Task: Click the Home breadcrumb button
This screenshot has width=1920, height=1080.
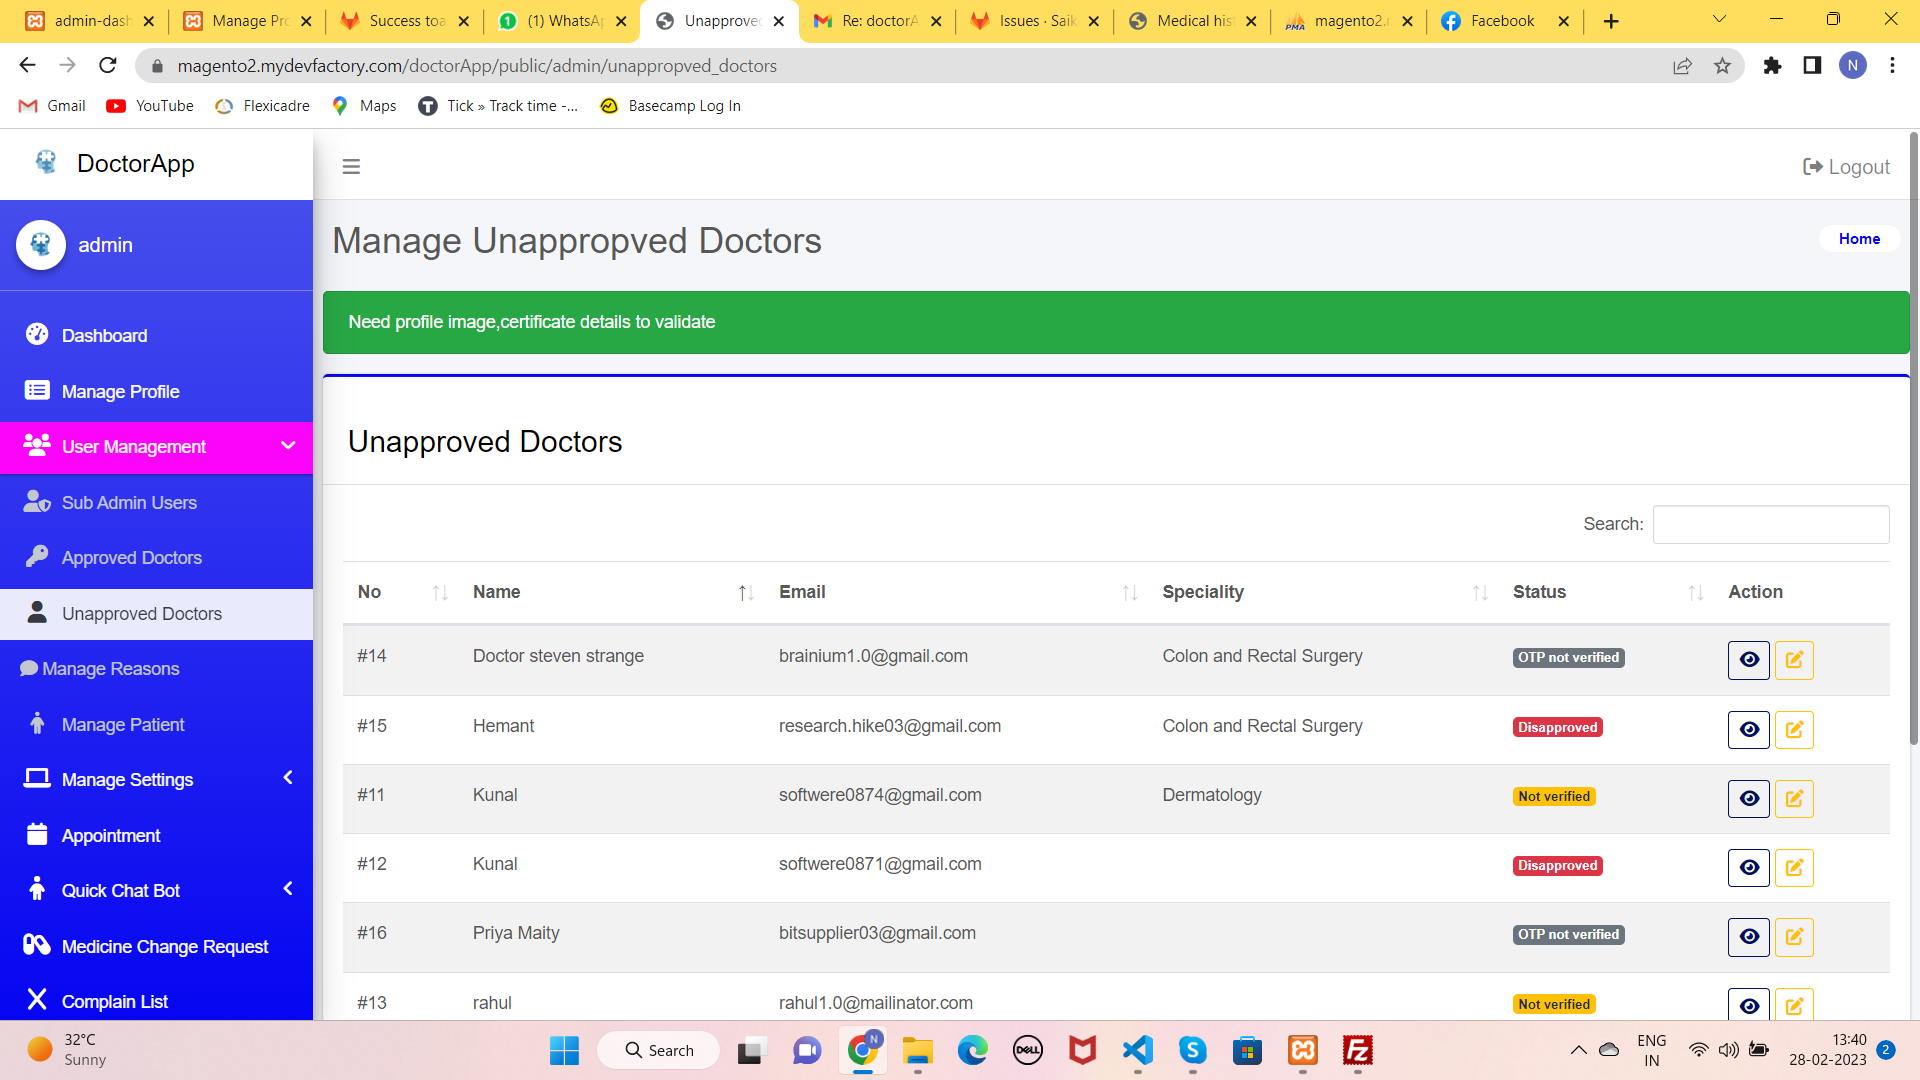Action: pyautogui.click(x=1859, y=239)
